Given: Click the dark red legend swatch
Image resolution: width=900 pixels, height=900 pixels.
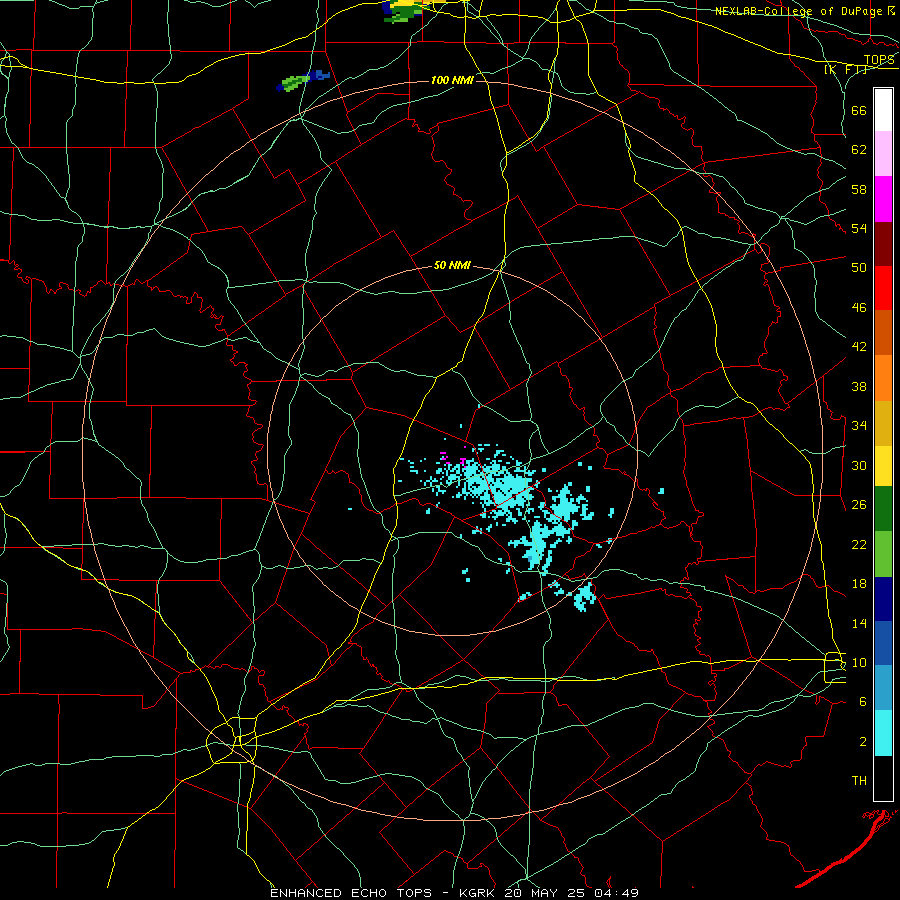Looking at the screenshot, I should (883, 244).
